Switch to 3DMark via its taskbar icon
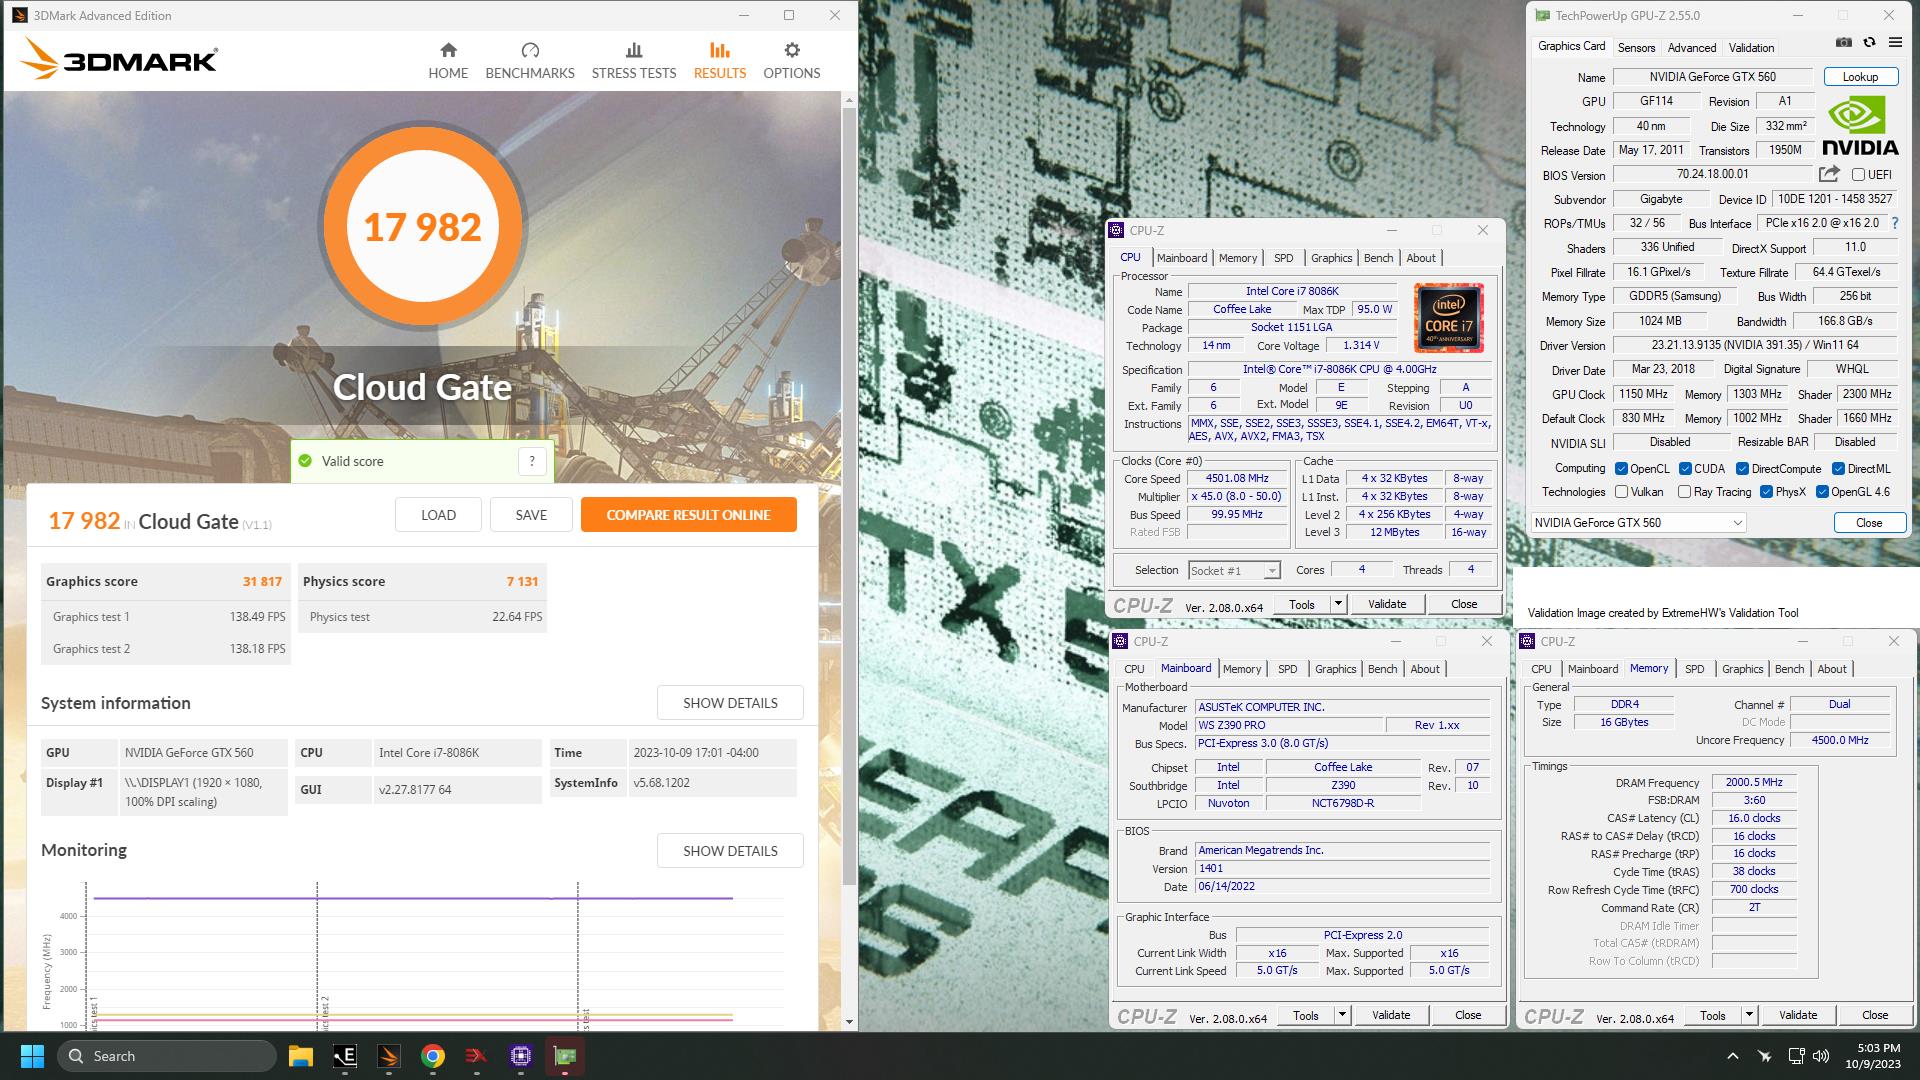This screenshot has width=1920, height=1080. pyautogui.click(x=388, y=1056)
